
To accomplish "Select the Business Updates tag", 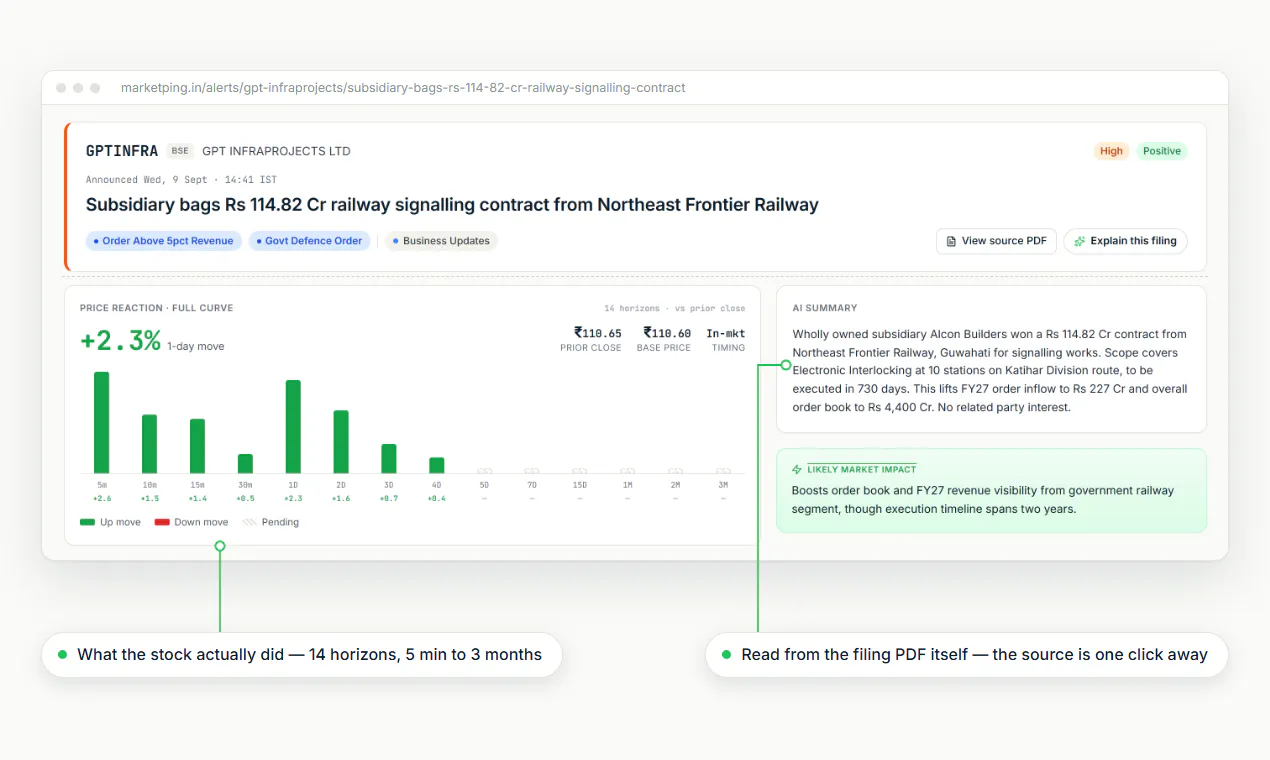I will click(441, 241).
